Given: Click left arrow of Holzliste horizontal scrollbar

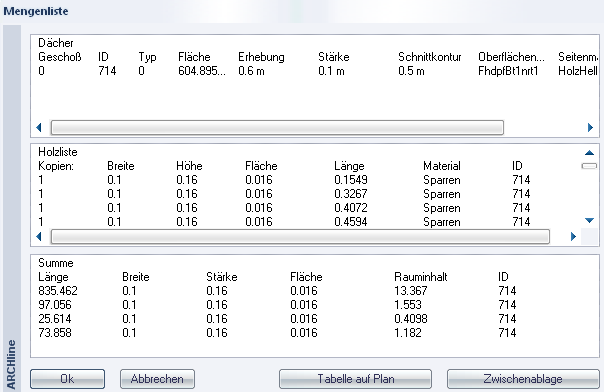Looking at the screenshot, I should pos(39,236).
